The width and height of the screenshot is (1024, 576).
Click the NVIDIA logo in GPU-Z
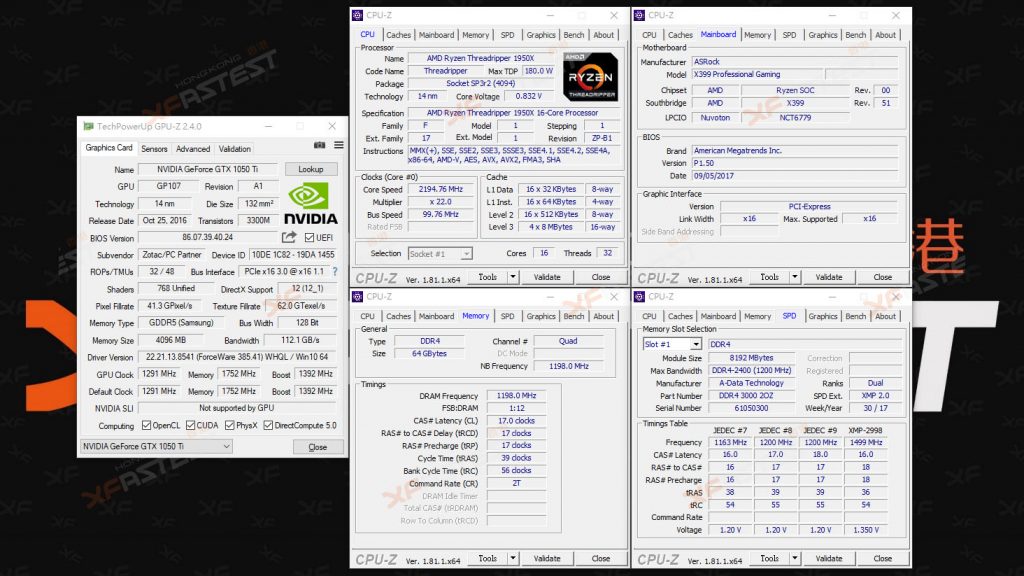click(x=311, y=202)
